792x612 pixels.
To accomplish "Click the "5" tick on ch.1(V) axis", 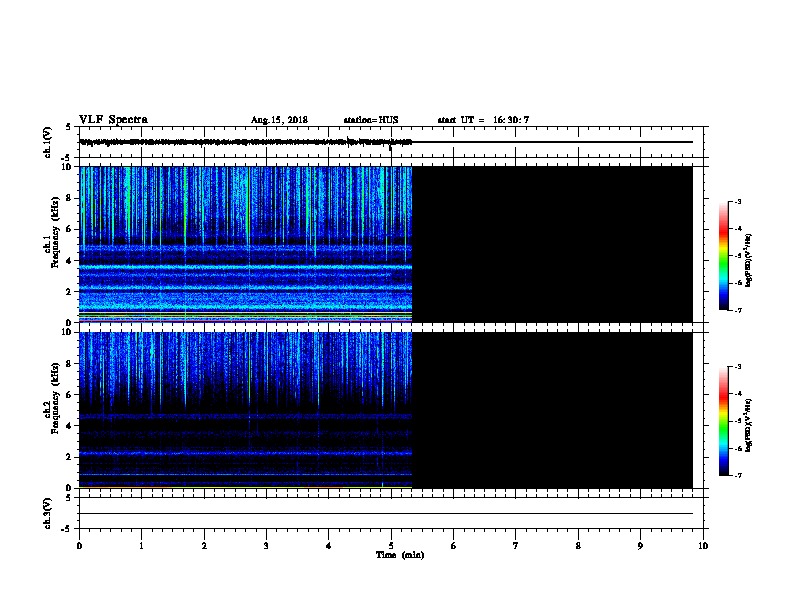I will tap(69, 127).
